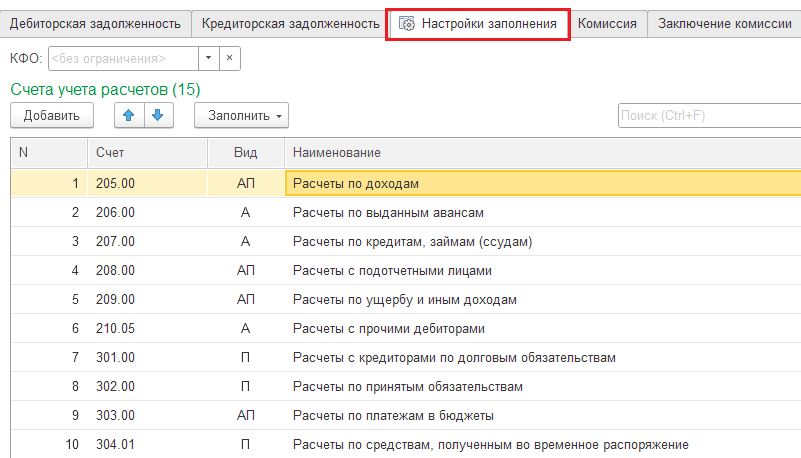Viewport: 801px width, 458px height.
Task: Click the Добавить button
Action: point(52,115)
